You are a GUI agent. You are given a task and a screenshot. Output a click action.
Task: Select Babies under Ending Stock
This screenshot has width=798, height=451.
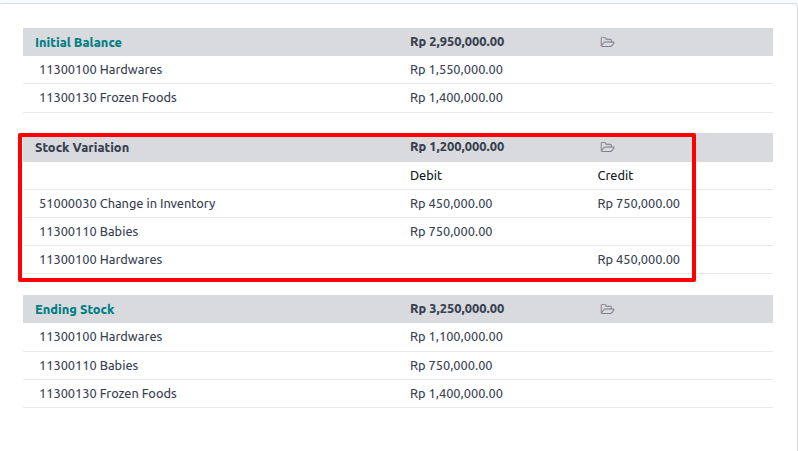point(89,365)
